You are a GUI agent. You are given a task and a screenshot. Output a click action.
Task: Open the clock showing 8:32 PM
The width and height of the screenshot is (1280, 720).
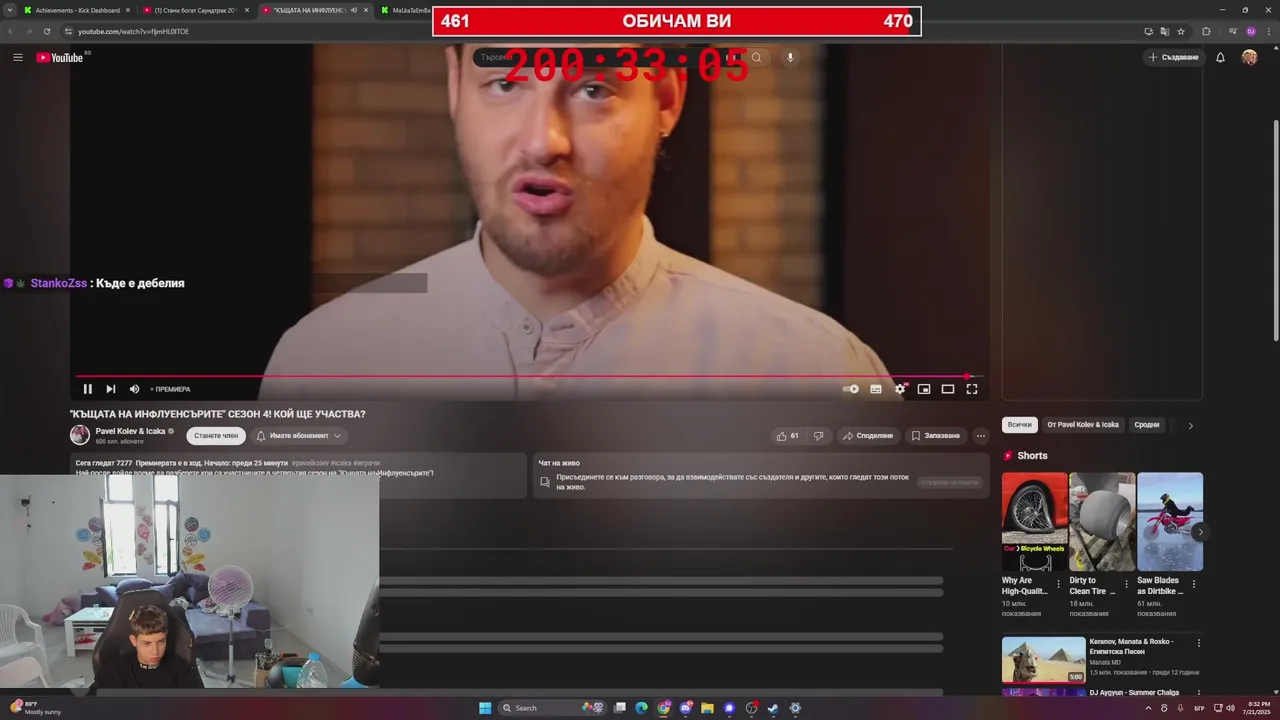coord(1257,708)
